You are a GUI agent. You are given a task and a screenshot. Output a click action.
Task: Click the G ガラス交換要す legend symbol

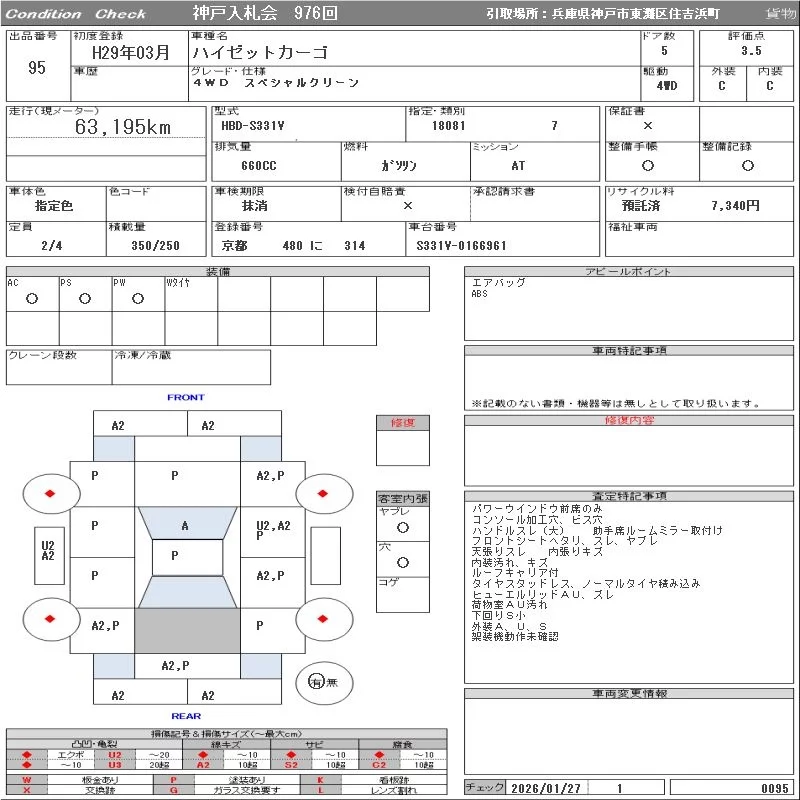(173, 790)
